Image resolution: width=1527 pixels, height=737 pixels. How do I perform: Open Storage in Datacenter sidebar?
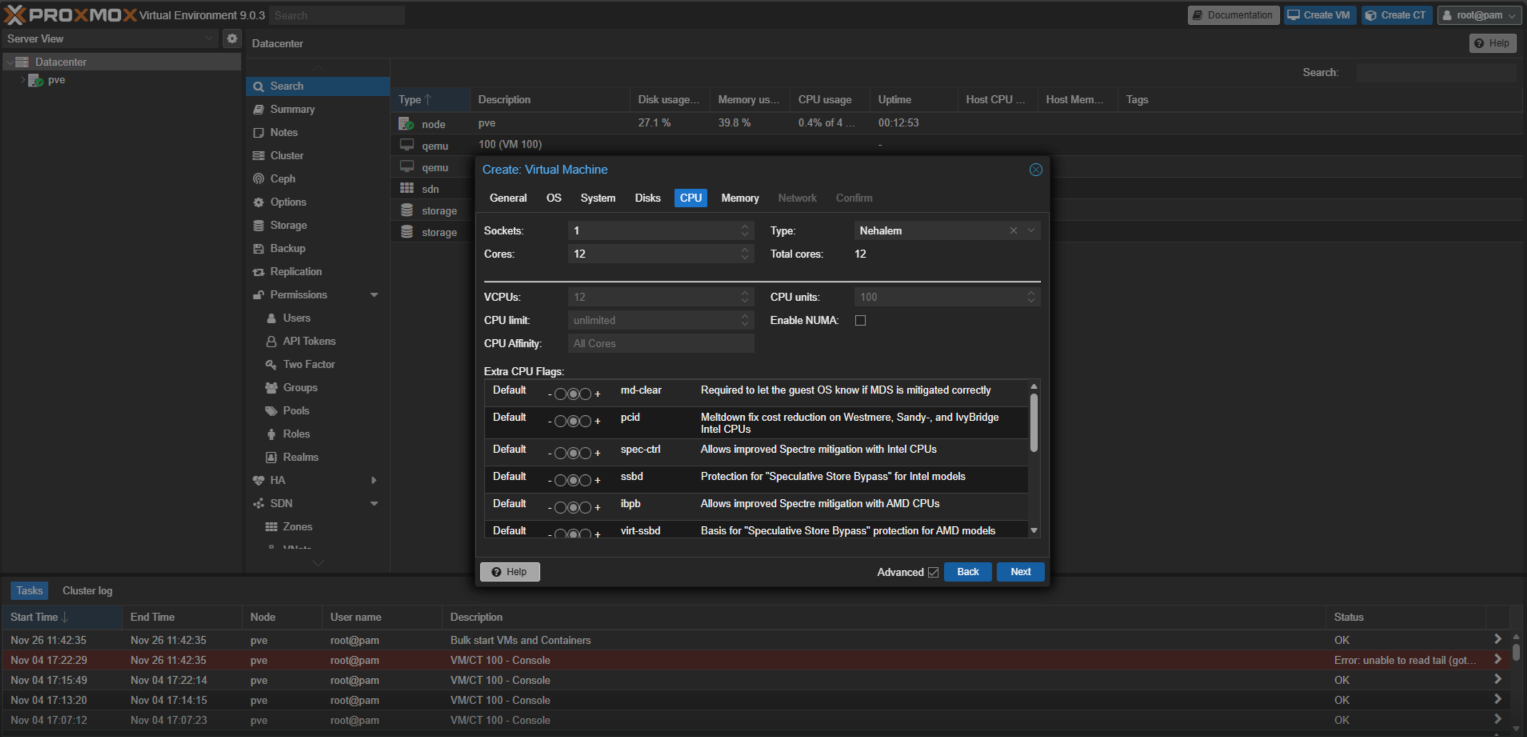point(288,225)
